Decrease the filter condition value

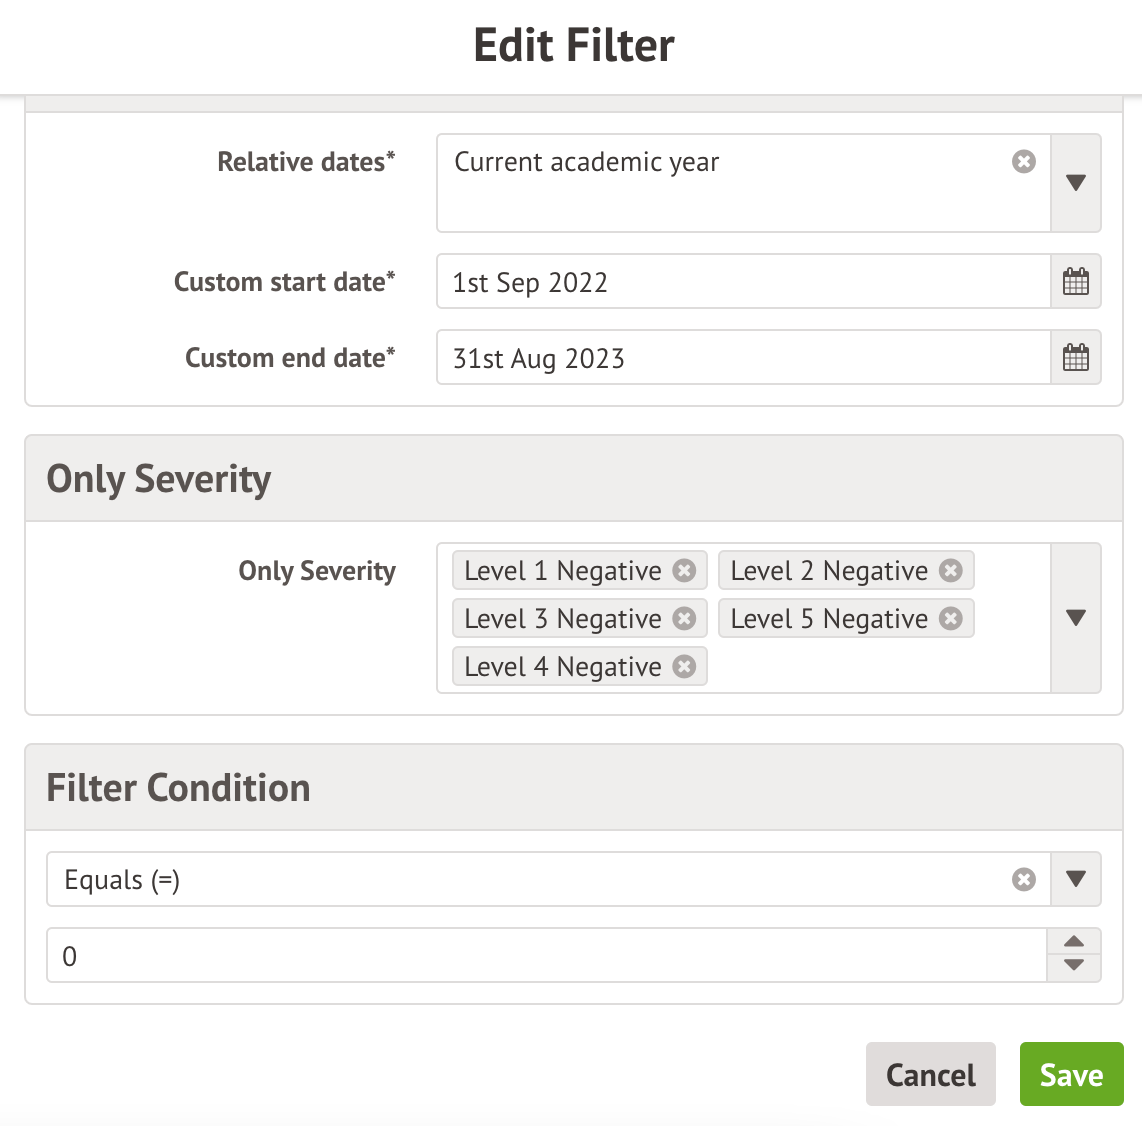pos(1074,966)
